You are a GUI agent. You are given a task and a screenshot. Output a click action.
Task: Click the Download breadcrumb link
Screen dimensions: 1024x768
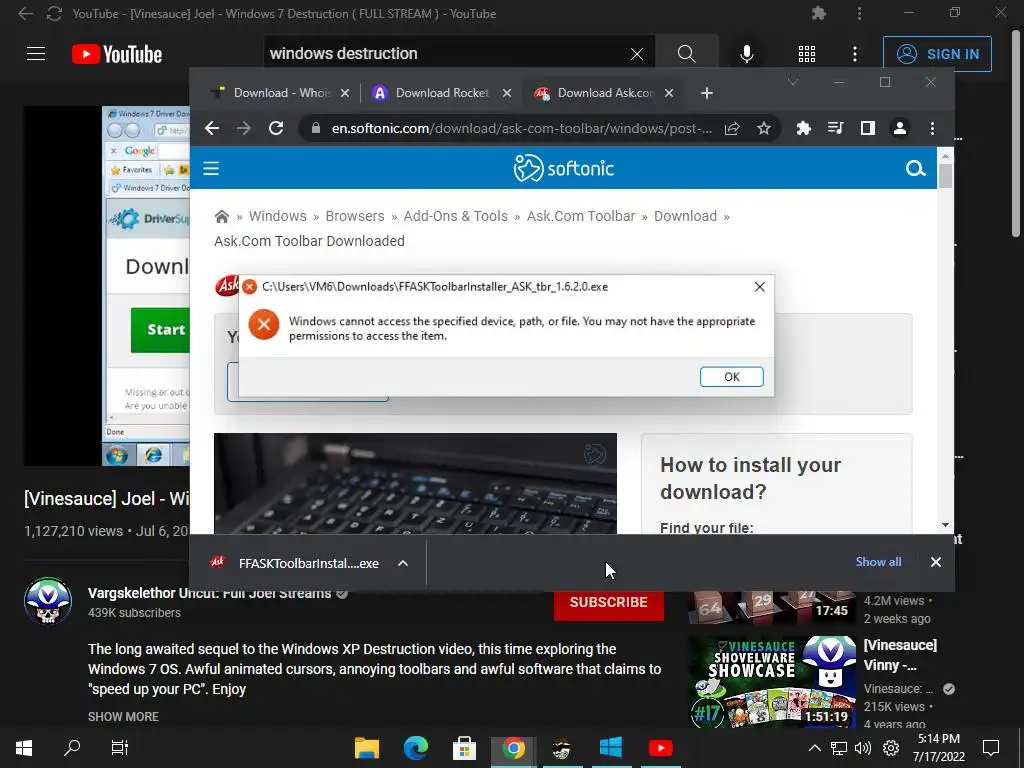[685, 216]
